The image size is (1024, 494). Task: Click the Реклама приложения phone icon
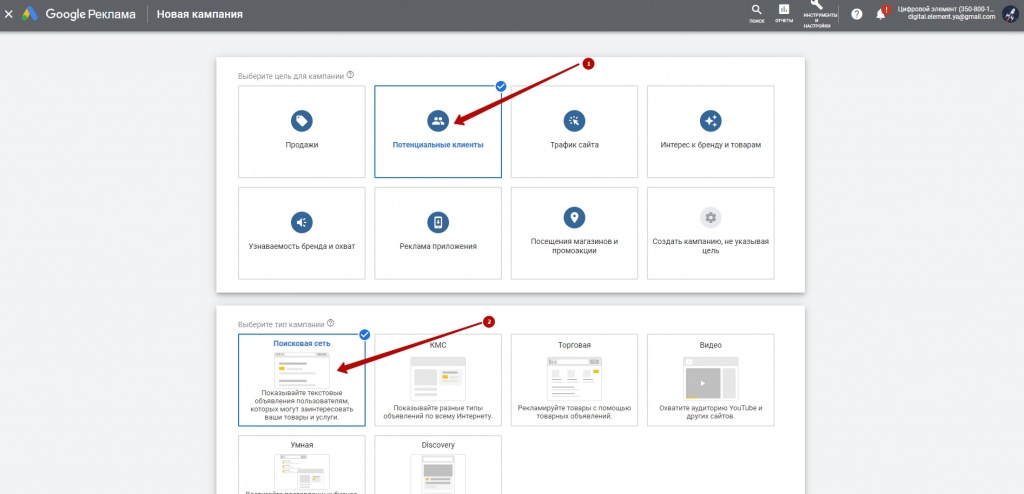tap(437, 222)
